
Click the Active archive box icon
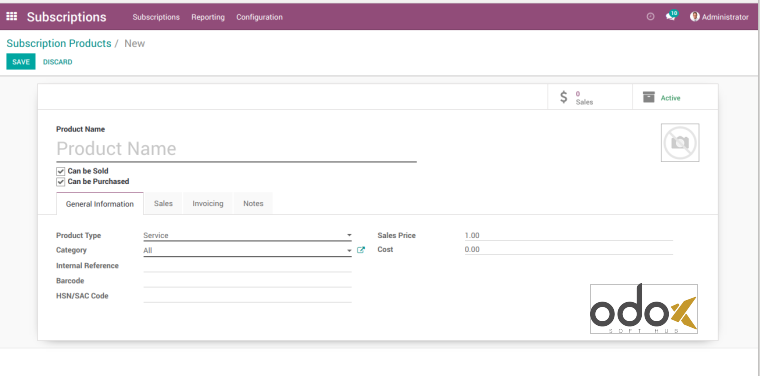pos(649,97)
